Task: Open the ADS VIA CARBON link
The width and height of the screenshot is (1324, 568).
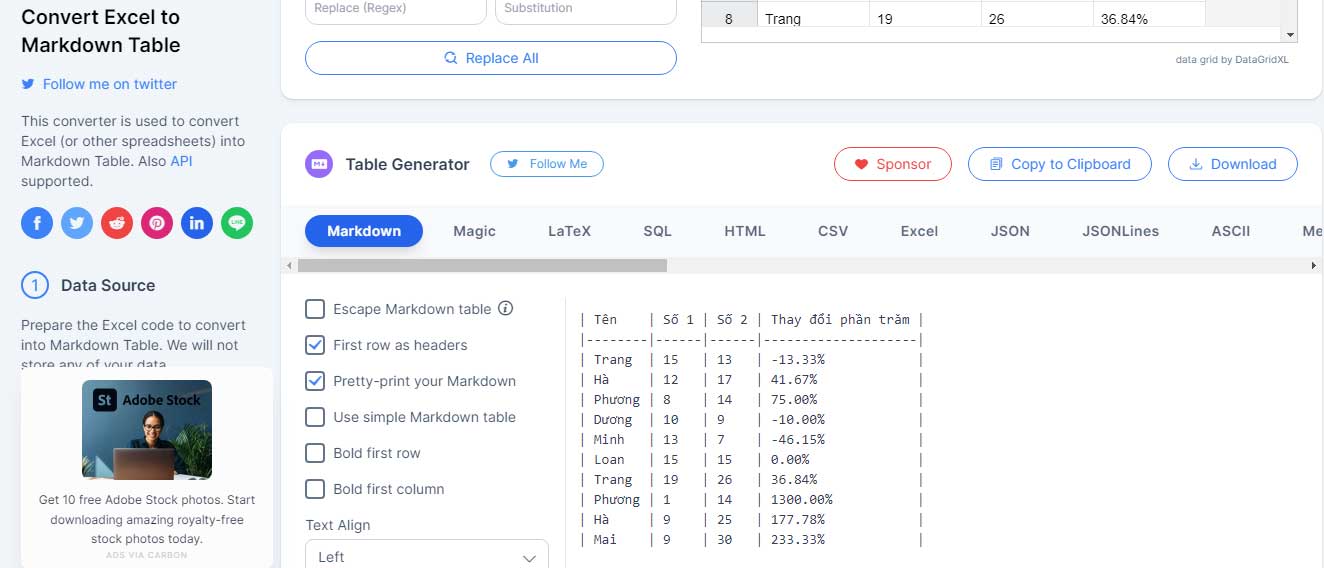Action: click(x=147, y=555)
